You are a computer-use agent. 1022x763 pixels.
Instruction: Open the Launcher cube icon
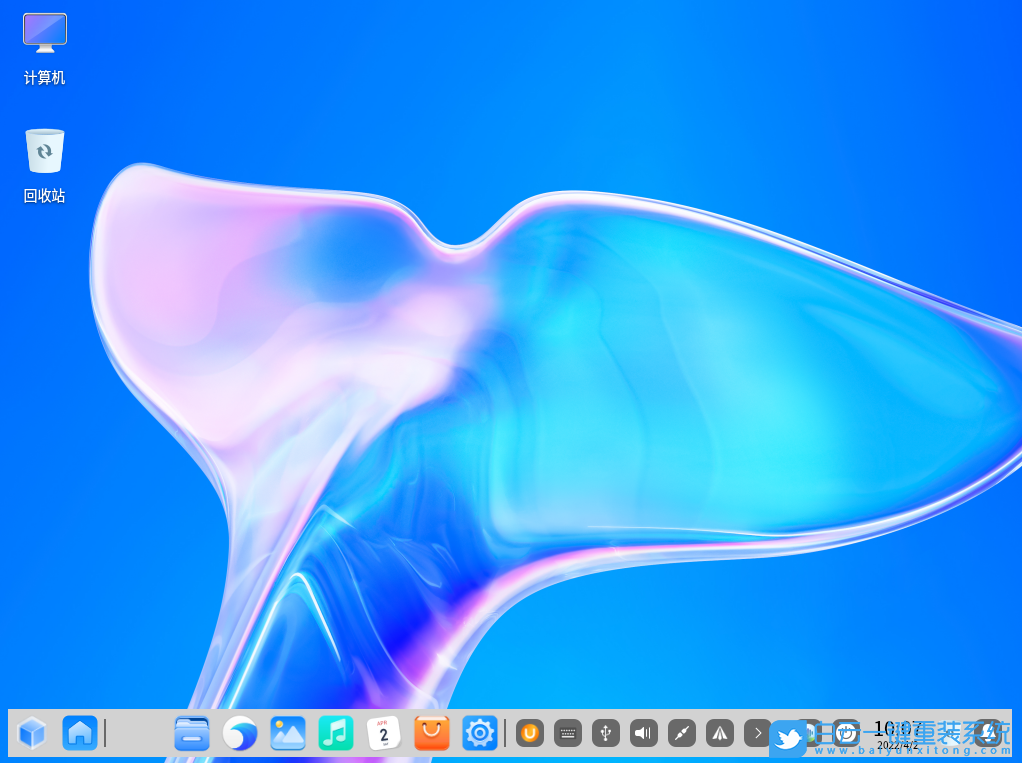point(31,733)
